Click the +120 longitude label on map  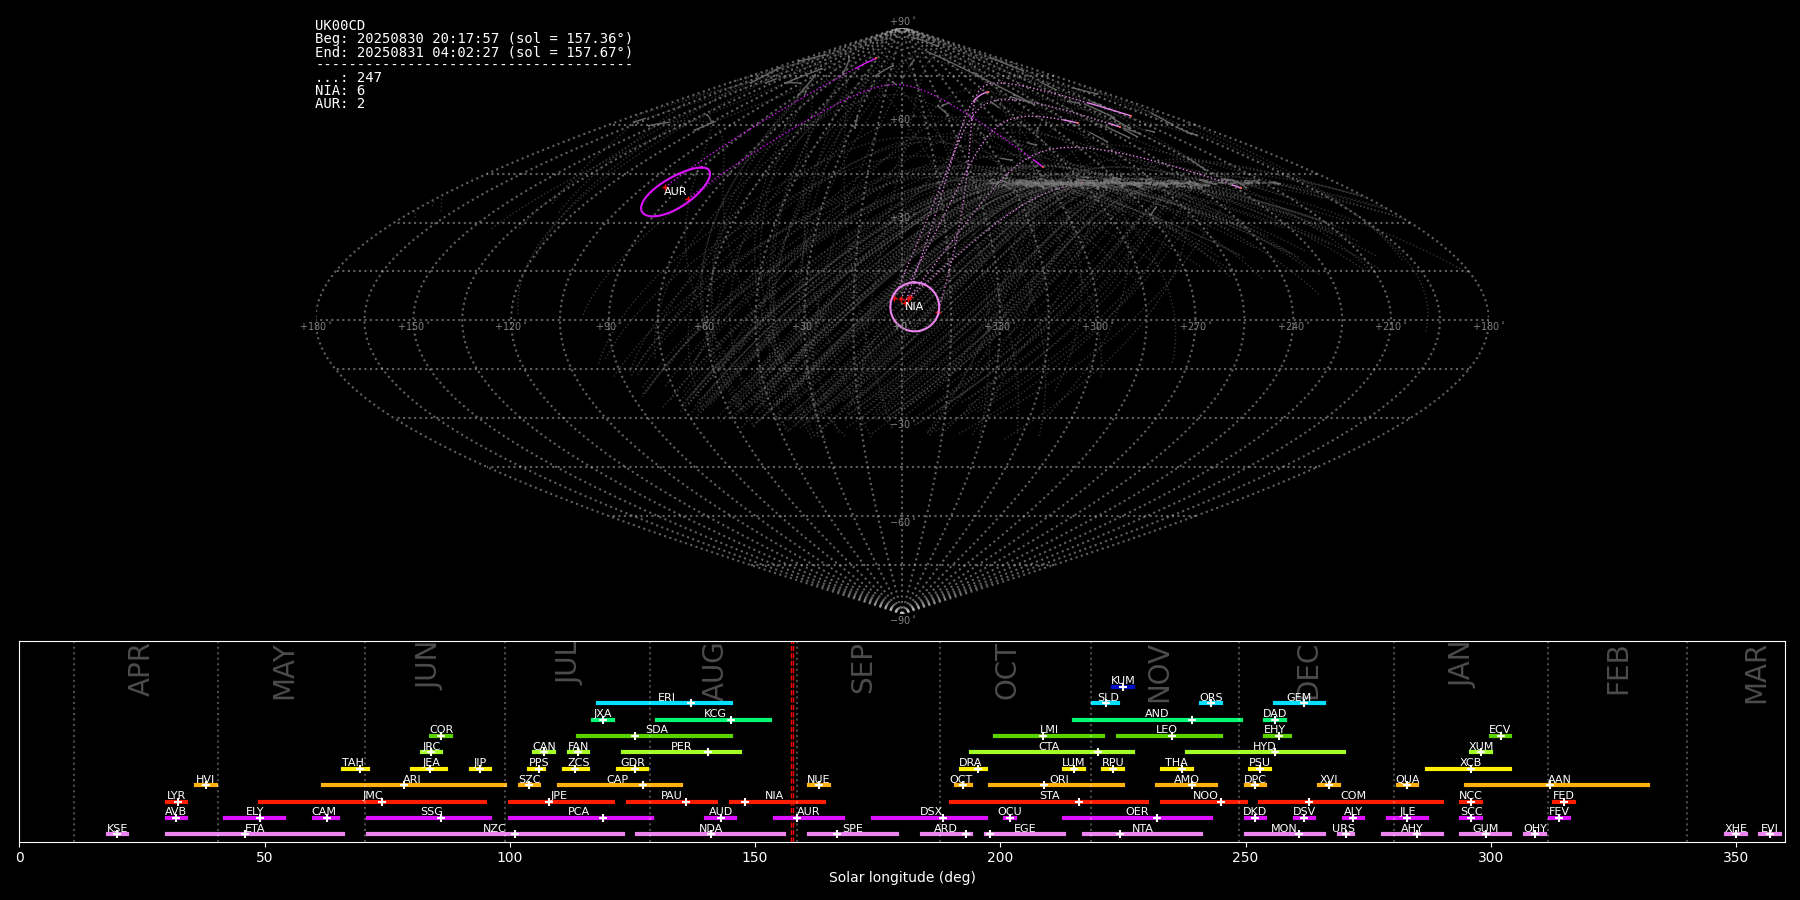coord(509,326)
